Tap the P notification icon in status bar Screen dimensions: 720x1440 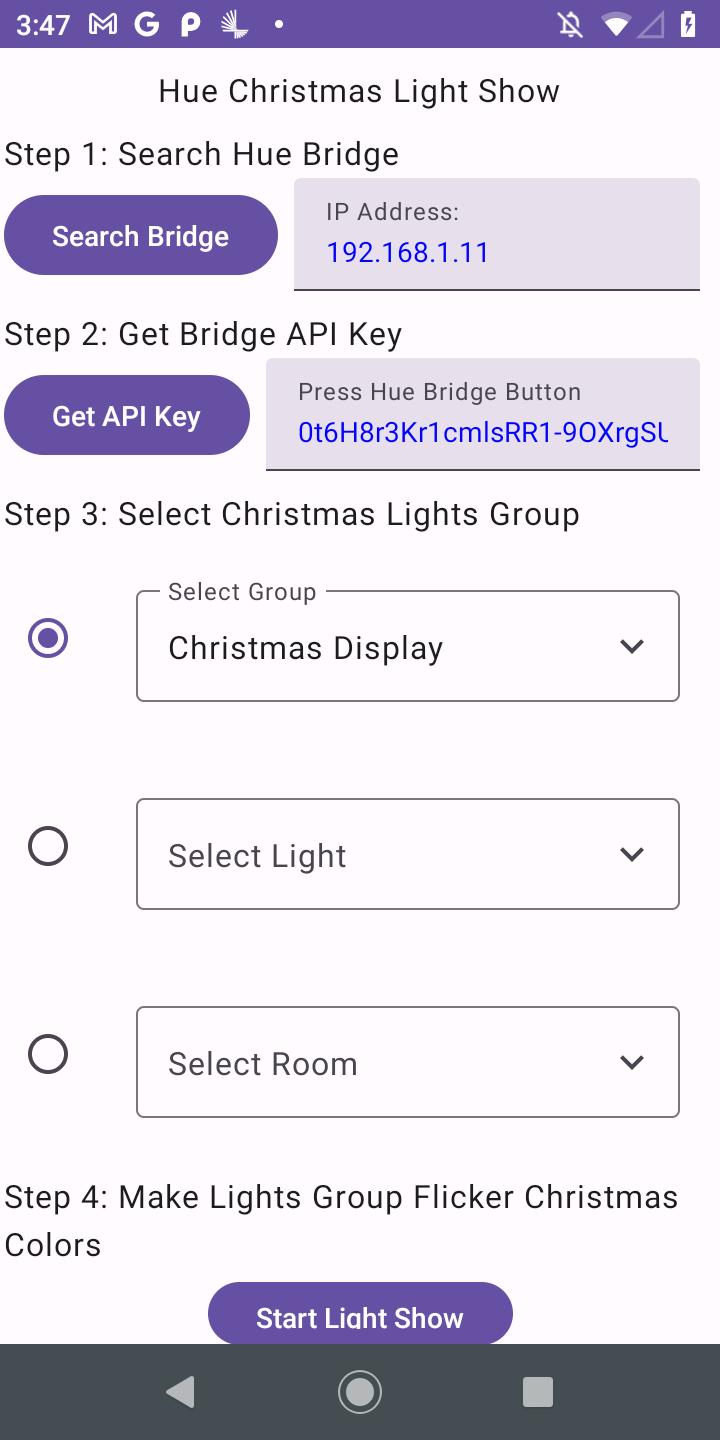pyautogui.click(x=190, y=24)
